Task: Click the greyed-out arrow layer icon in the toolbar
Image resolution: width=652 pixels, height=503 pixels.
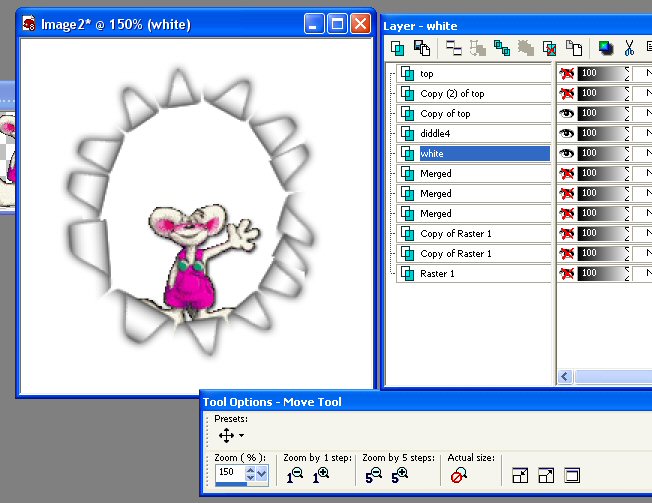Action: point(478,48)
